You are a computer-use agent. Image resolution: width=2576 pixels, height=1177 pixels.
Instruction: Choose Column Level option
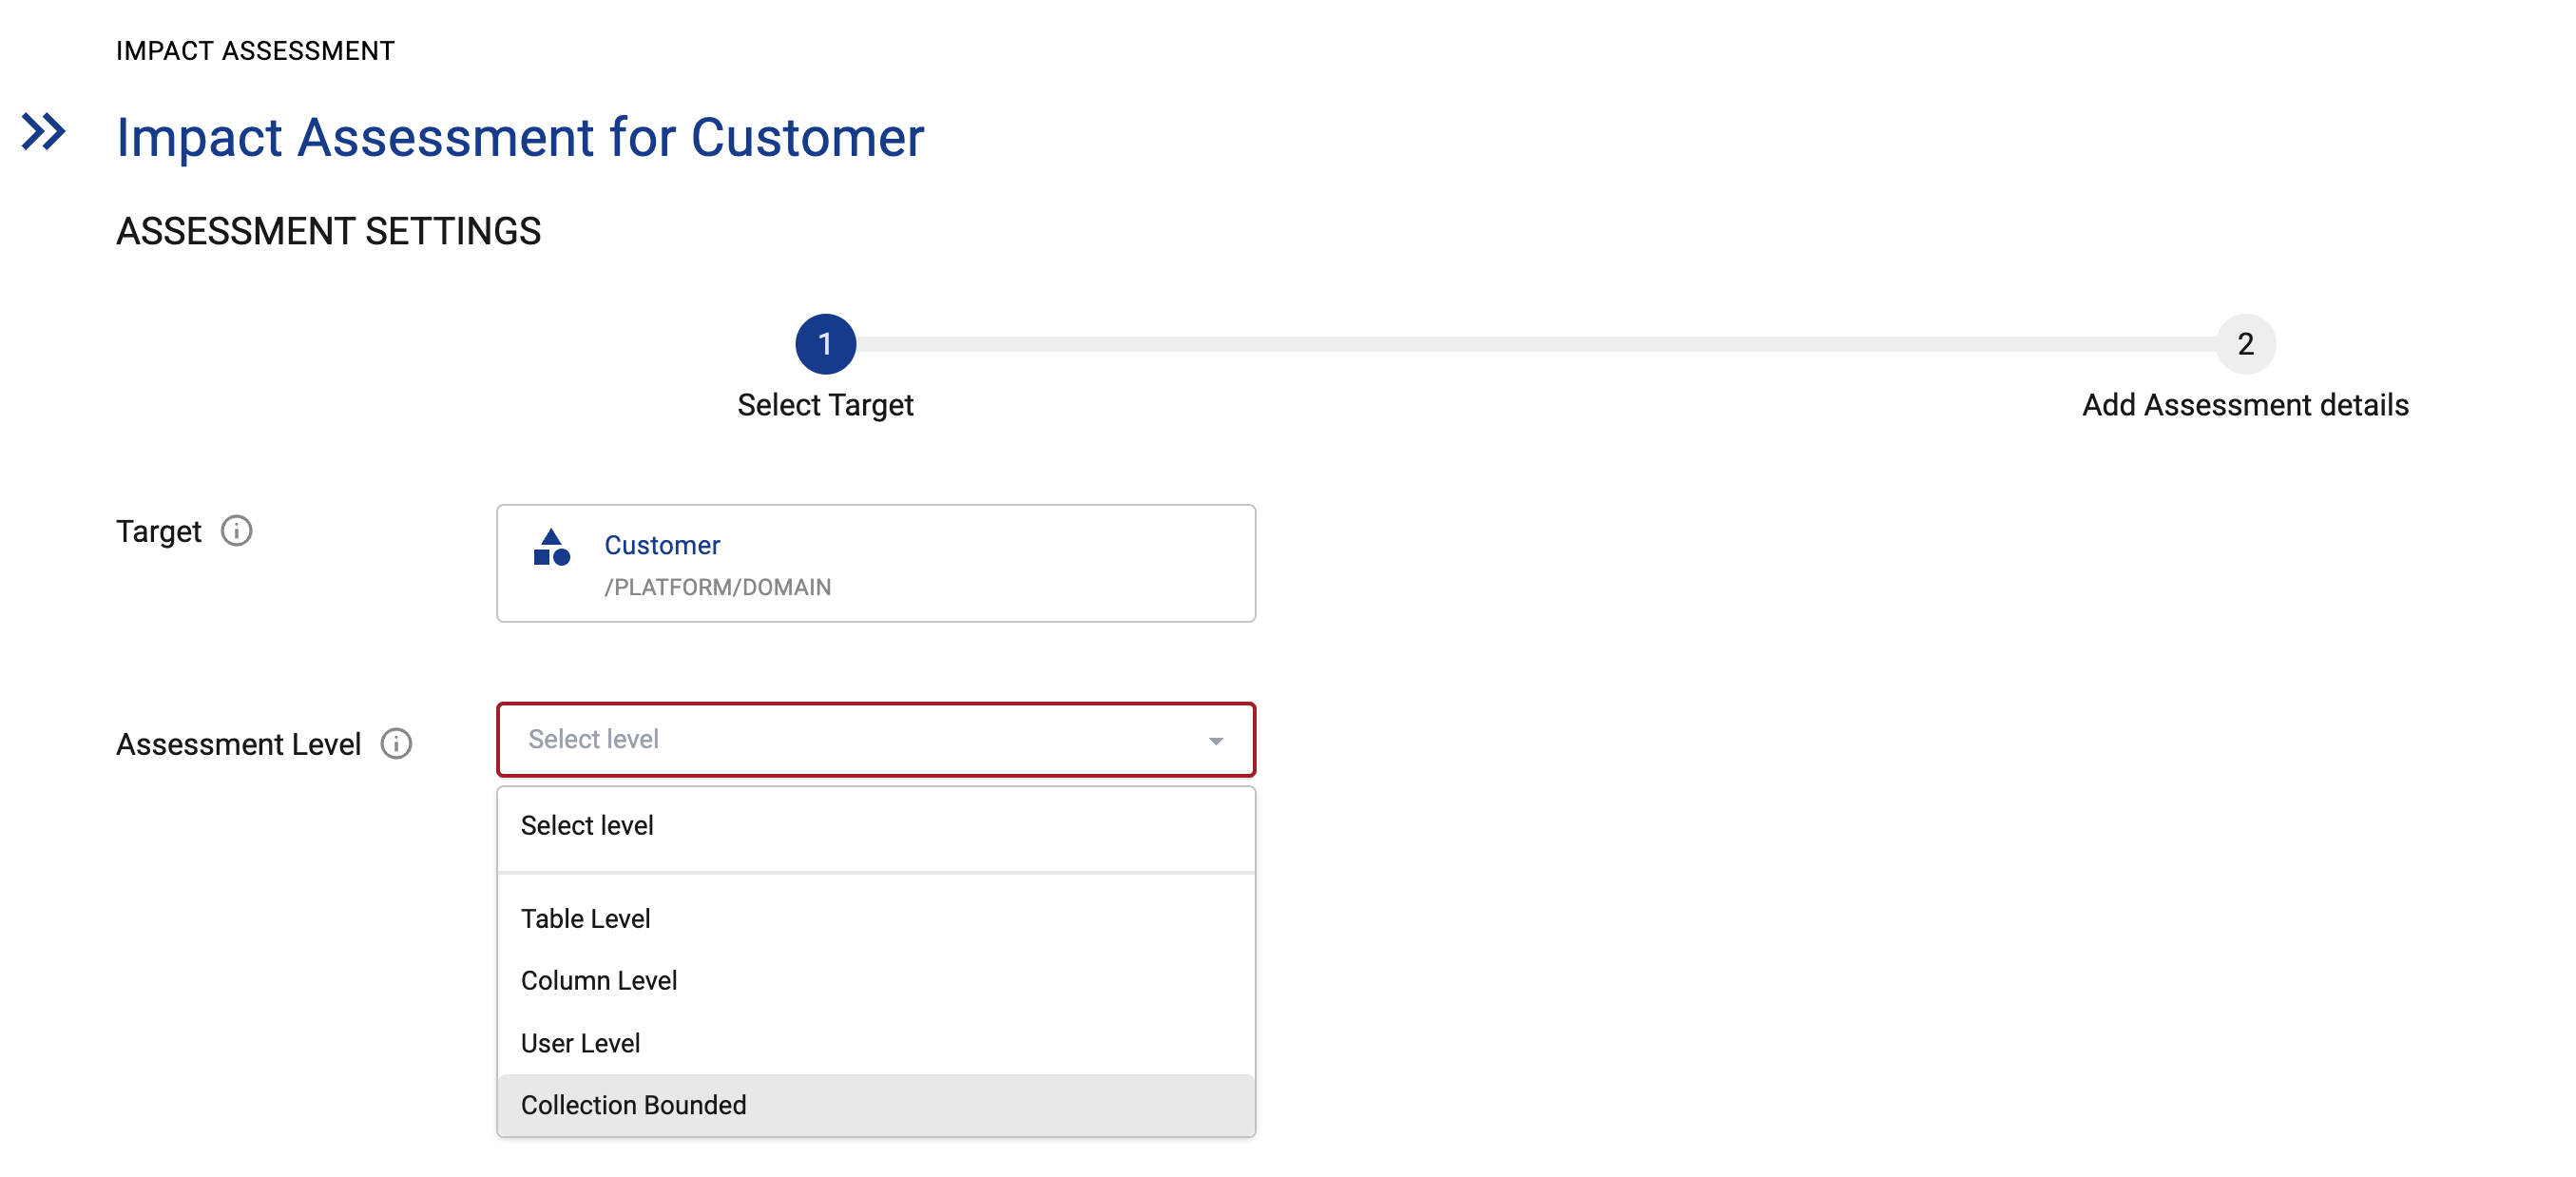[598, 980]
